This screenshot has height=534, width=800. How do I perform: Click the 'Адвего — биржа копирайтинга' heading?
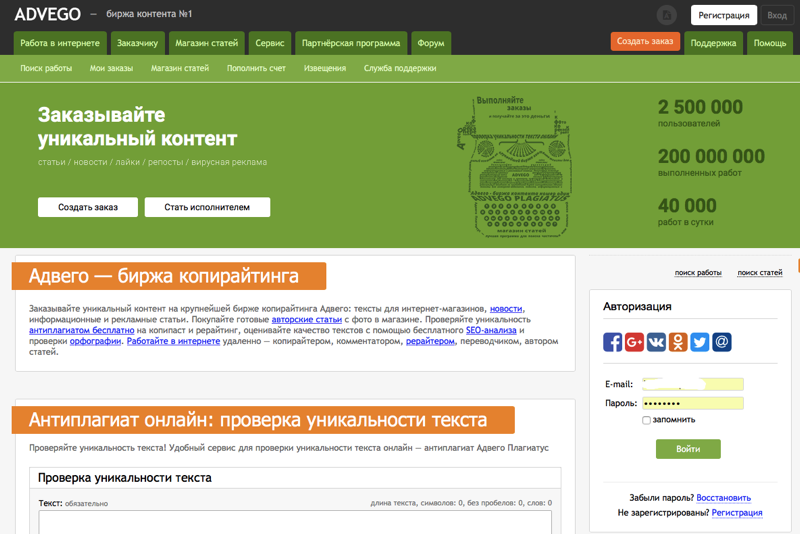(x=169, y=276)
